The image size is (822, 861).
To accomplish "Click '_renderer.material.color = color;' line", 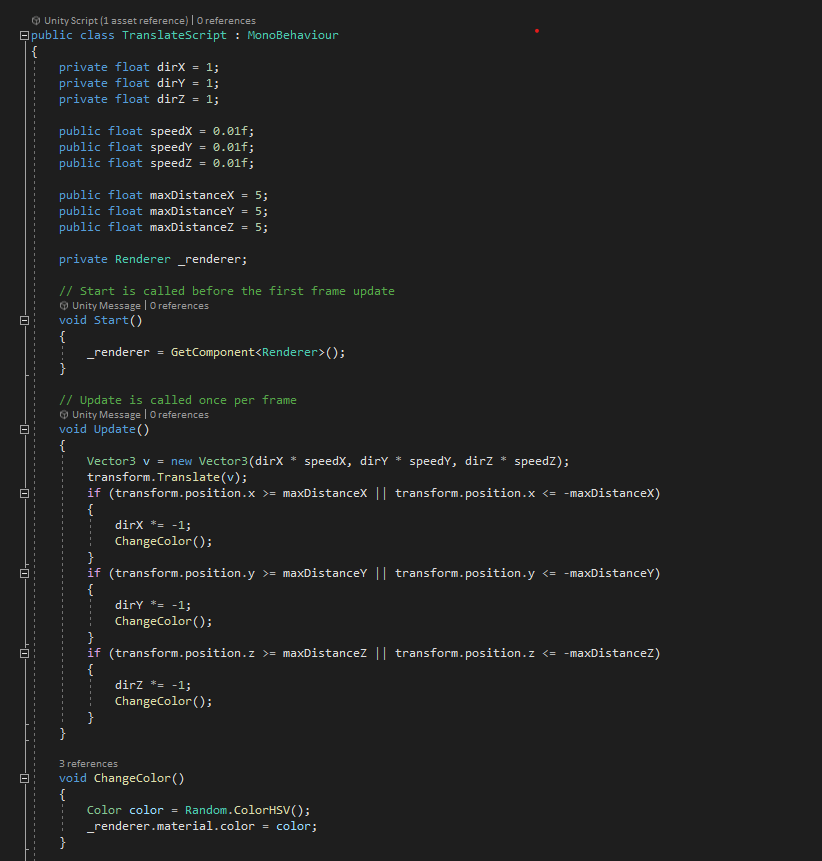I will coord(202,826).
